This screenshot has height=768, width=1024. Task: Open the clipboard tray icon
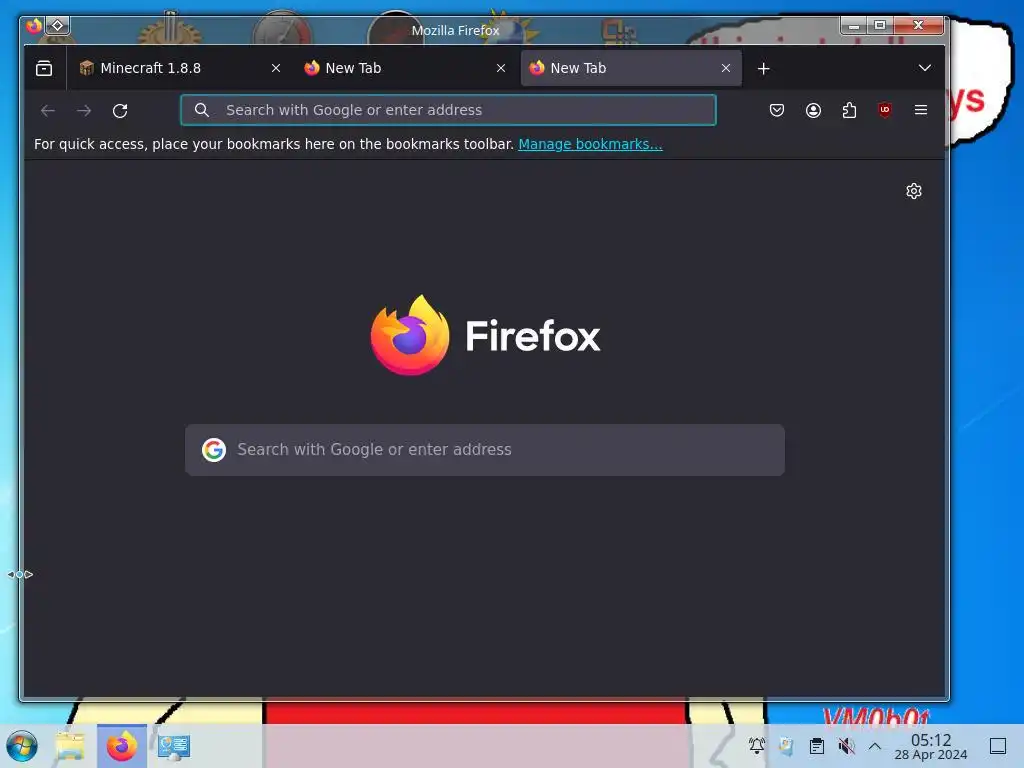[816, 745]
